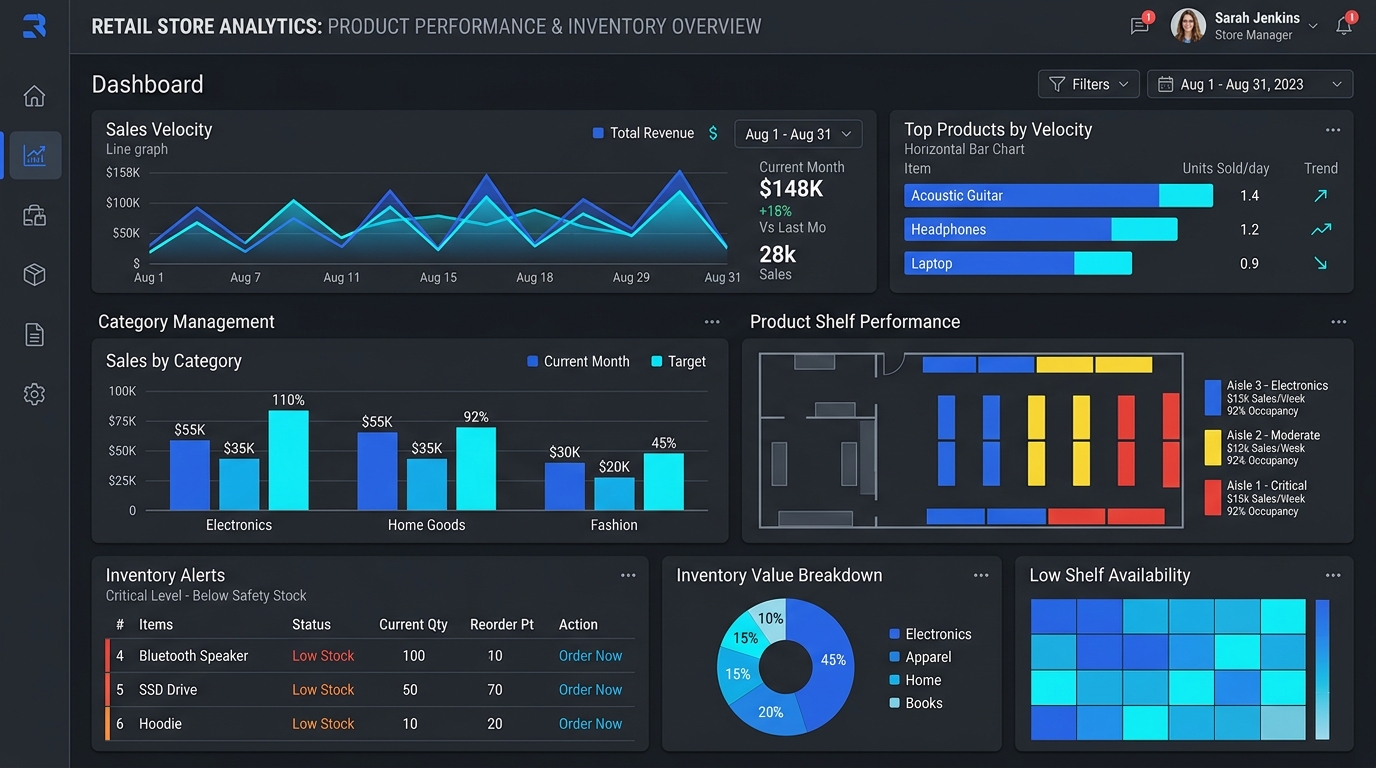
Task: Open the document reports sidebar icon
Action: [34, 335]
